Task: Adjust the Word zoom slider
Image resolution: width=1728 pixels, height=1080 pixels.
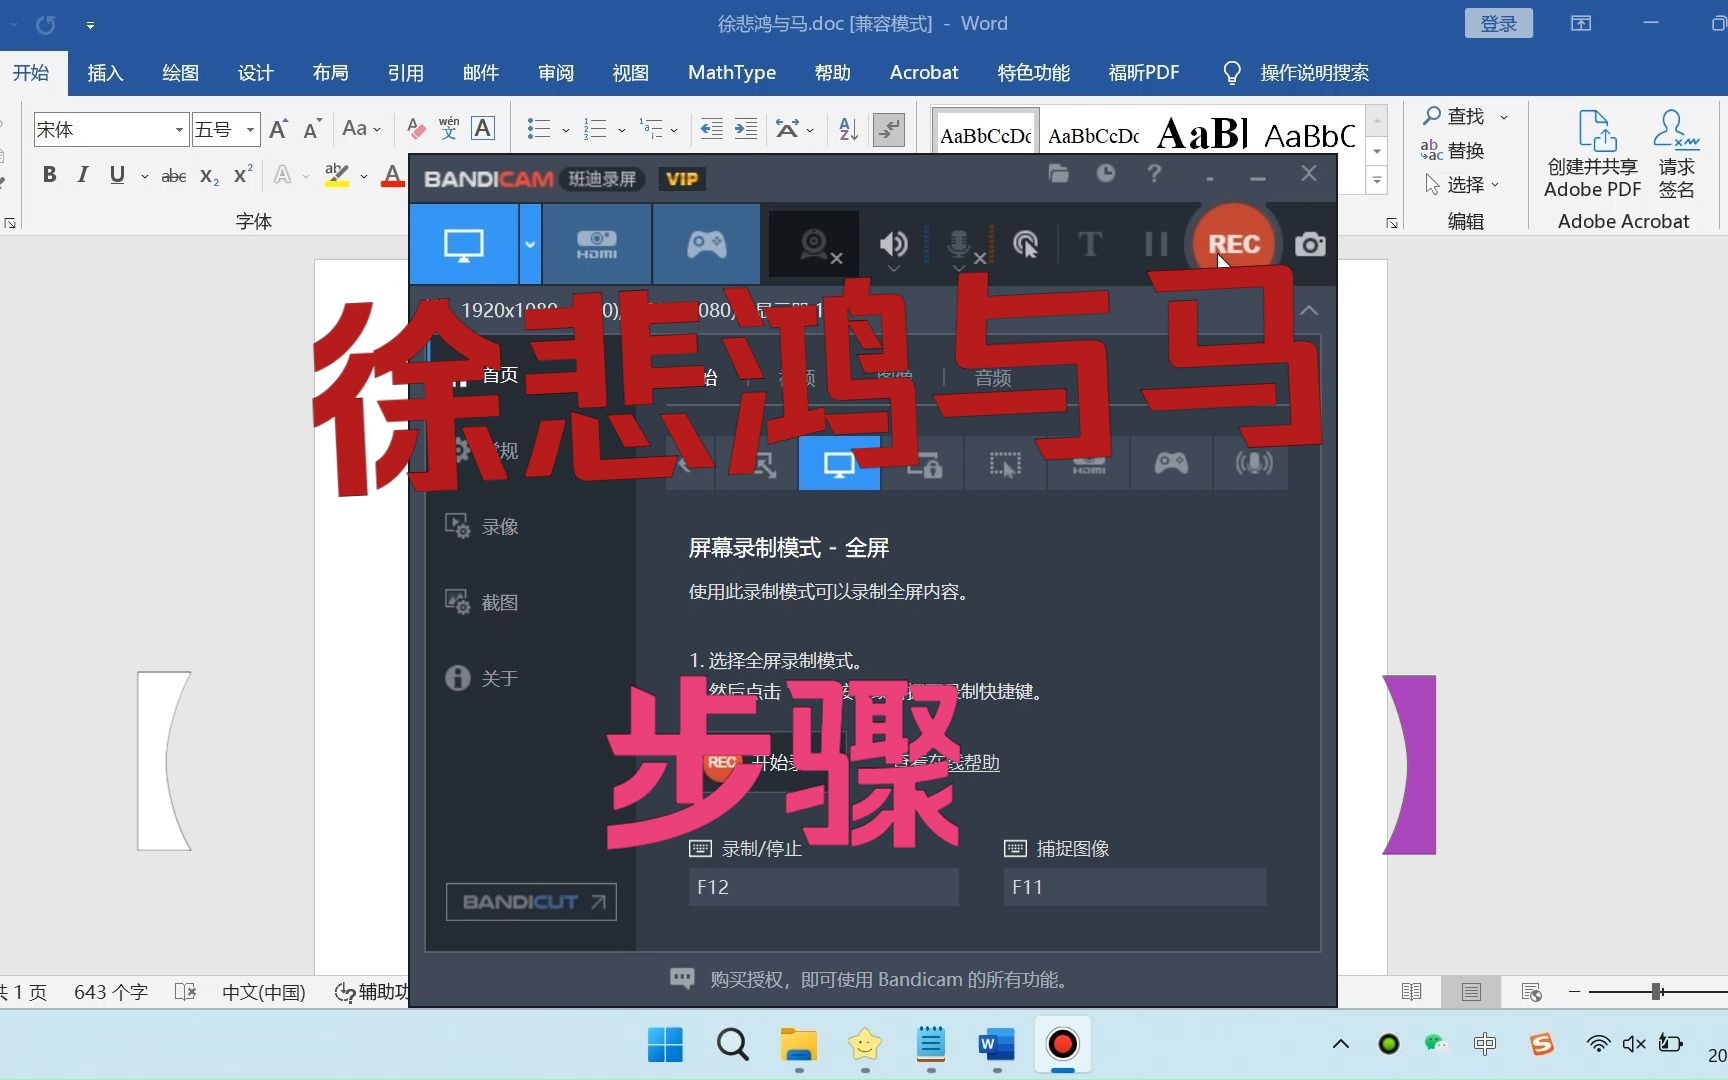Action: point(1657,991)
